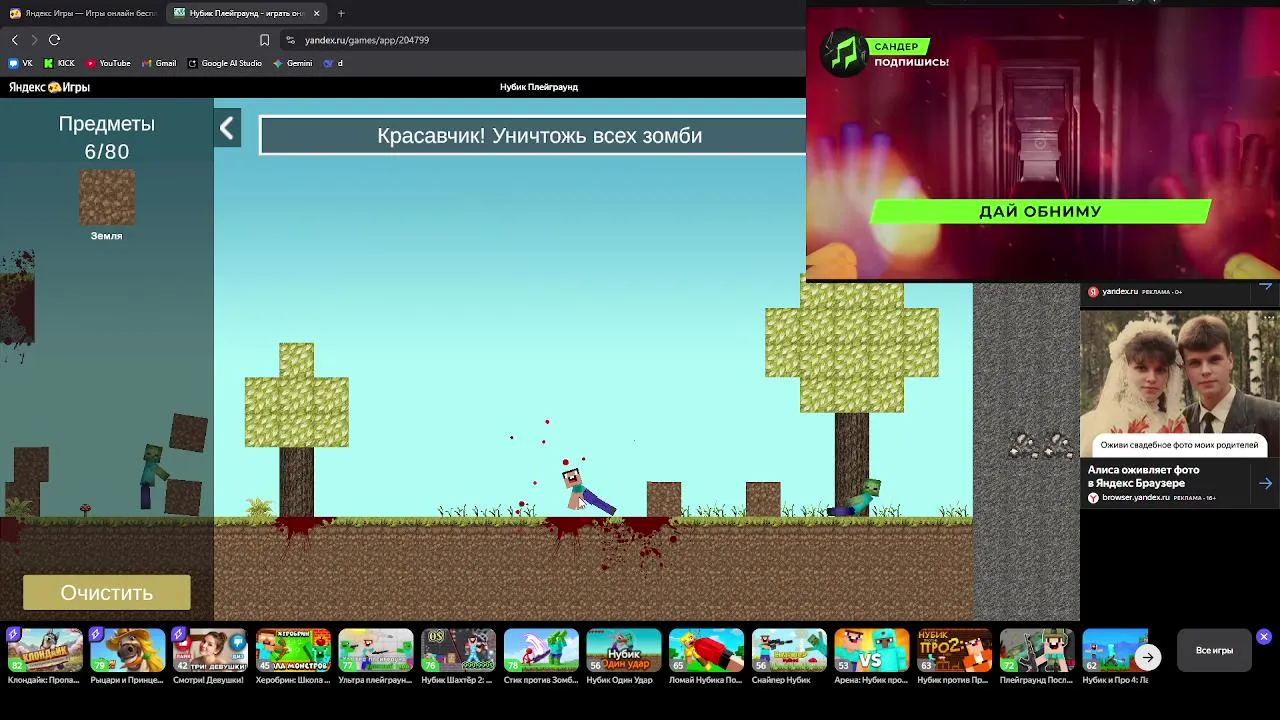Close the Нубик Плейграунд tab
Viewport: 1280px width, 720px height.
[x=316, y=13]
